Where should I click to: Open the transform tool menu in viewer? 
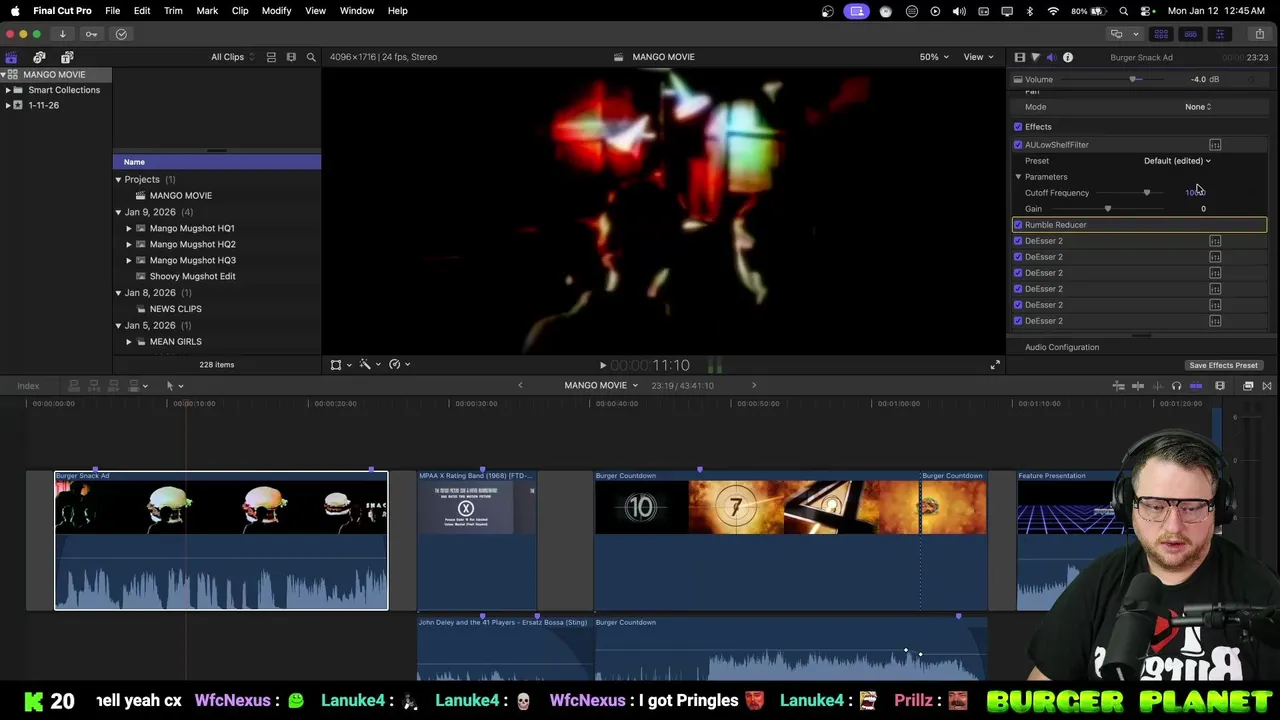(x=340, y=365)
